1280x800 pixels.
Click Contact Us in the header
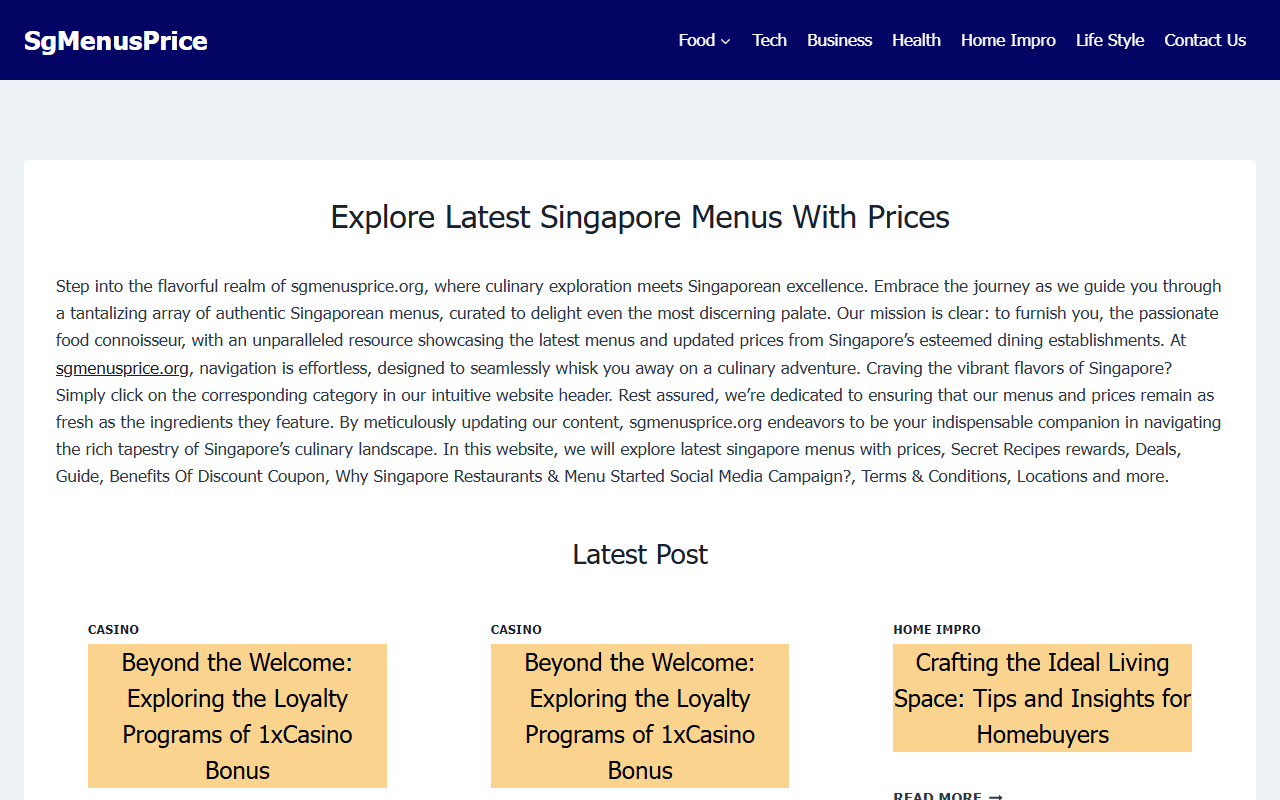point(1205,40)
